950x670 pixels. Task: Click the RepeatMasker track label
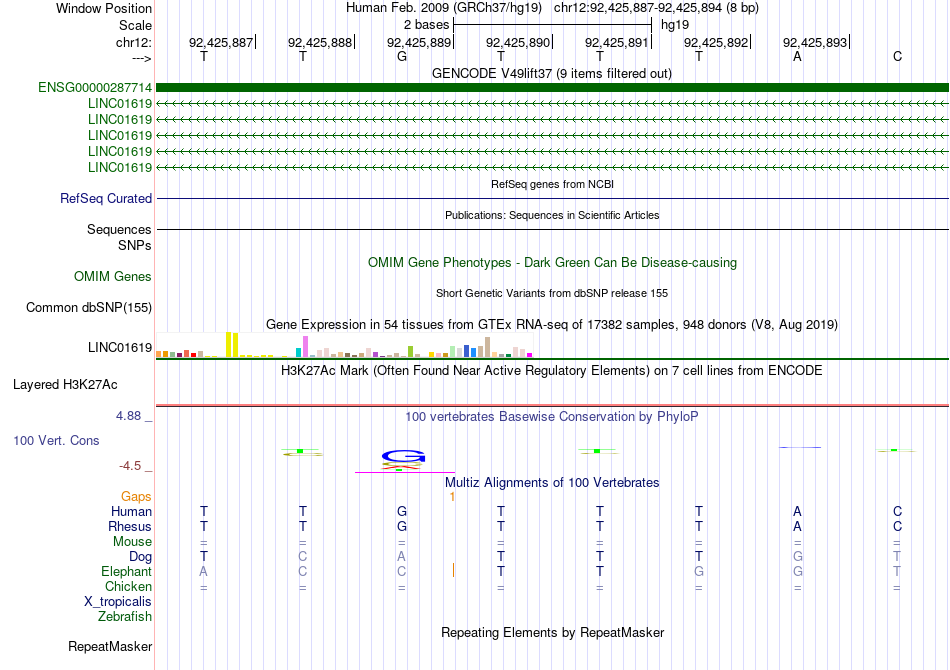point(110,646)
